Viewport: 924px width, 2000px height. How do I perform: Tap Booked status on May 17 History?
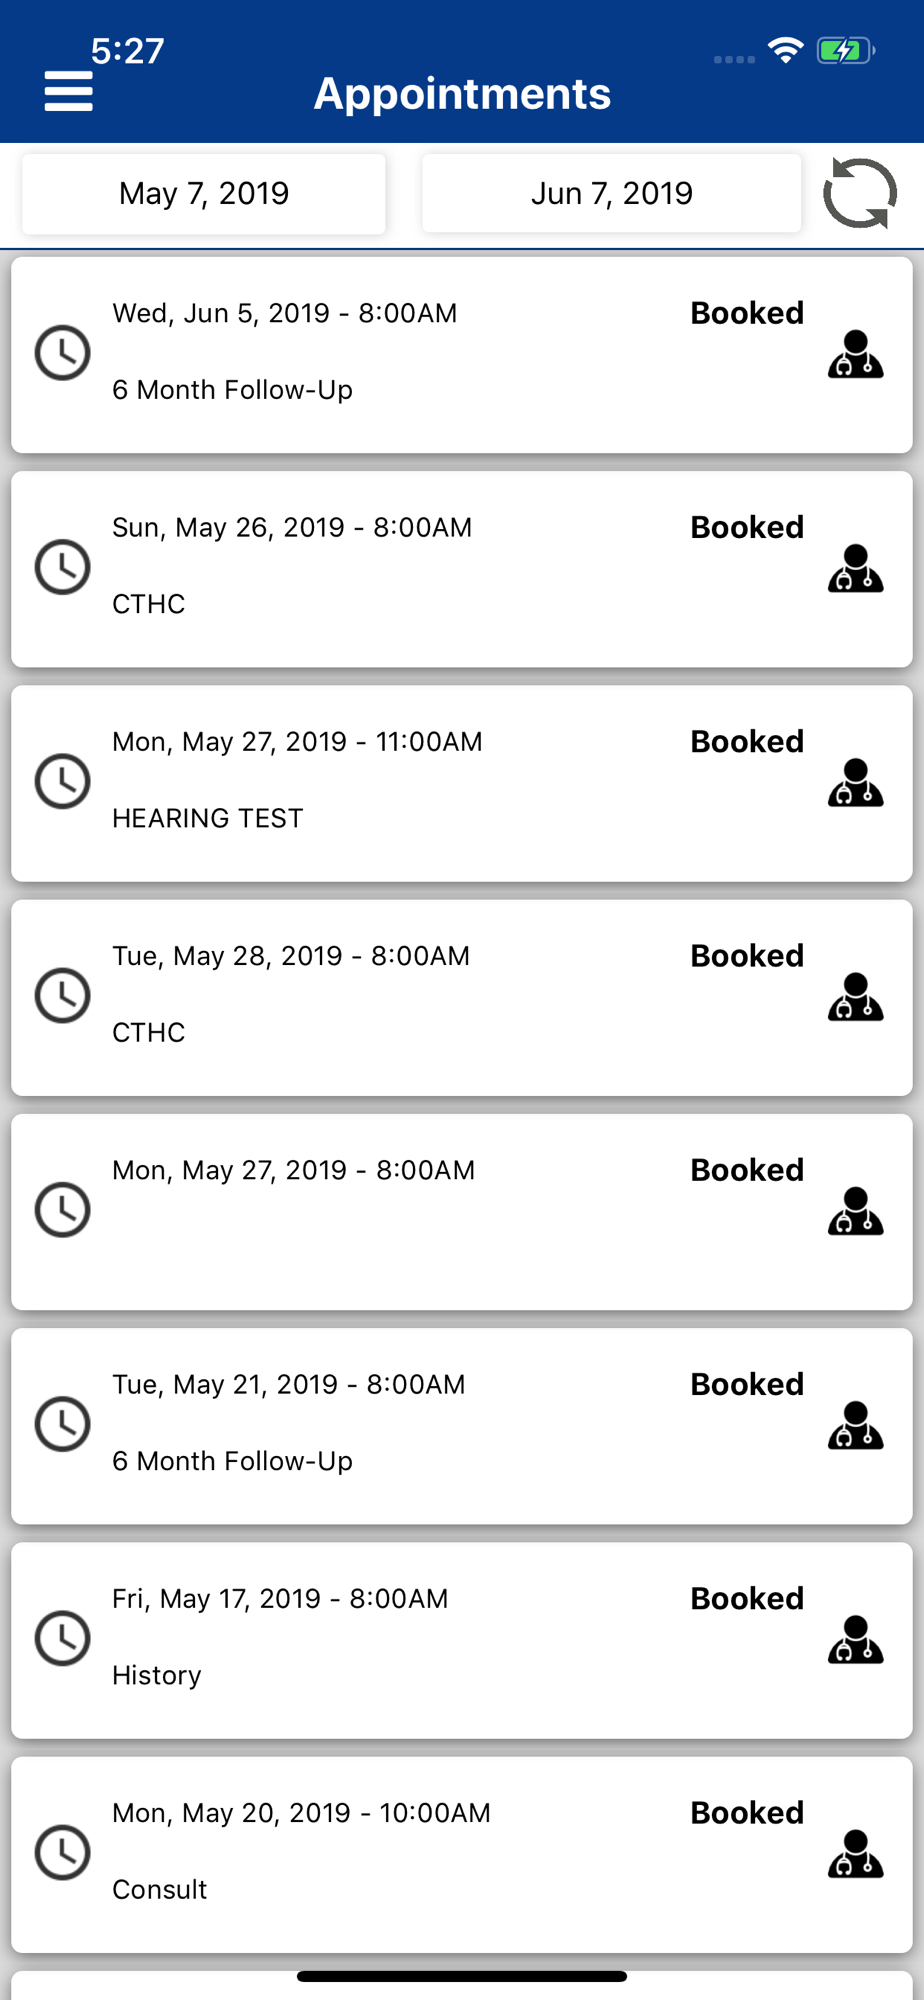747,1598
